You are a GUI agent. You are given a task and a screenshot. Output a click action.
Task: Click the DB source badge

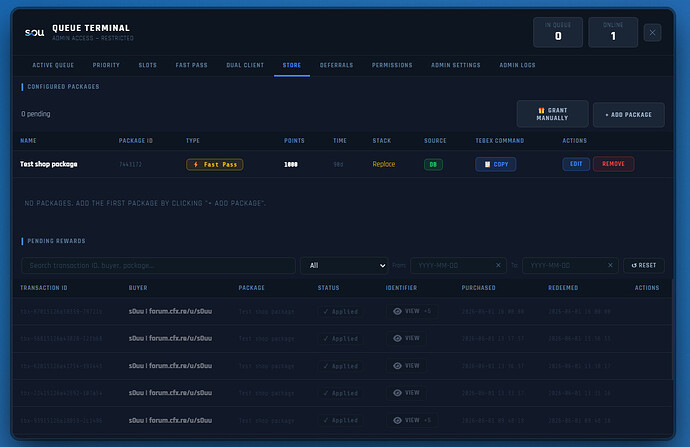(433, 165)
